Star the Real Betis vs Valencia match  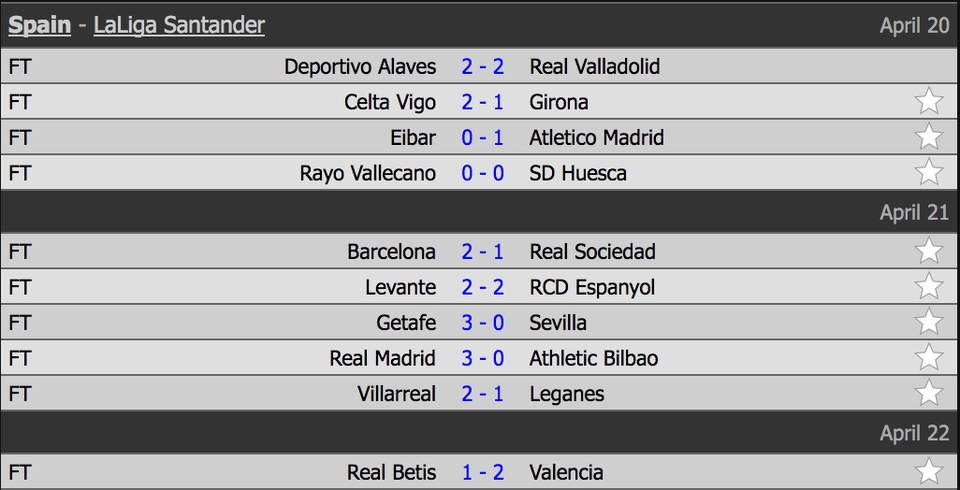click(929, 472)
